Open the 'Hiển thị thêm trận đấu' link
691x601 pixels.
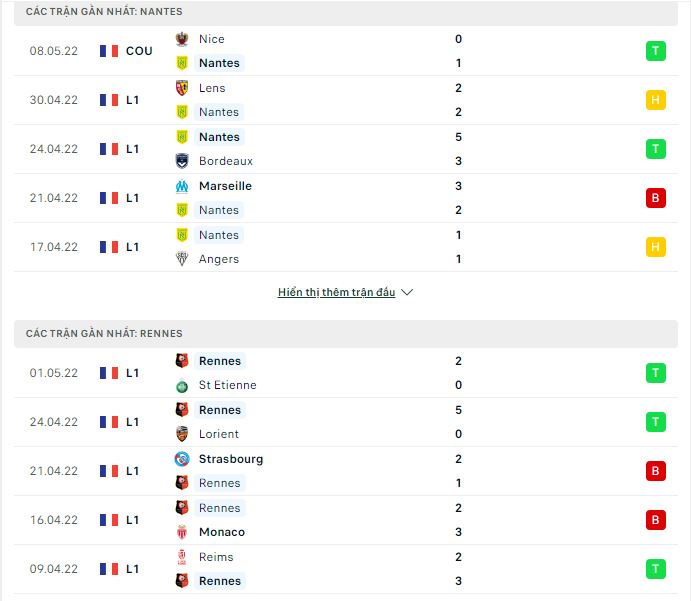pyautogui.click(x=336, y=292)
